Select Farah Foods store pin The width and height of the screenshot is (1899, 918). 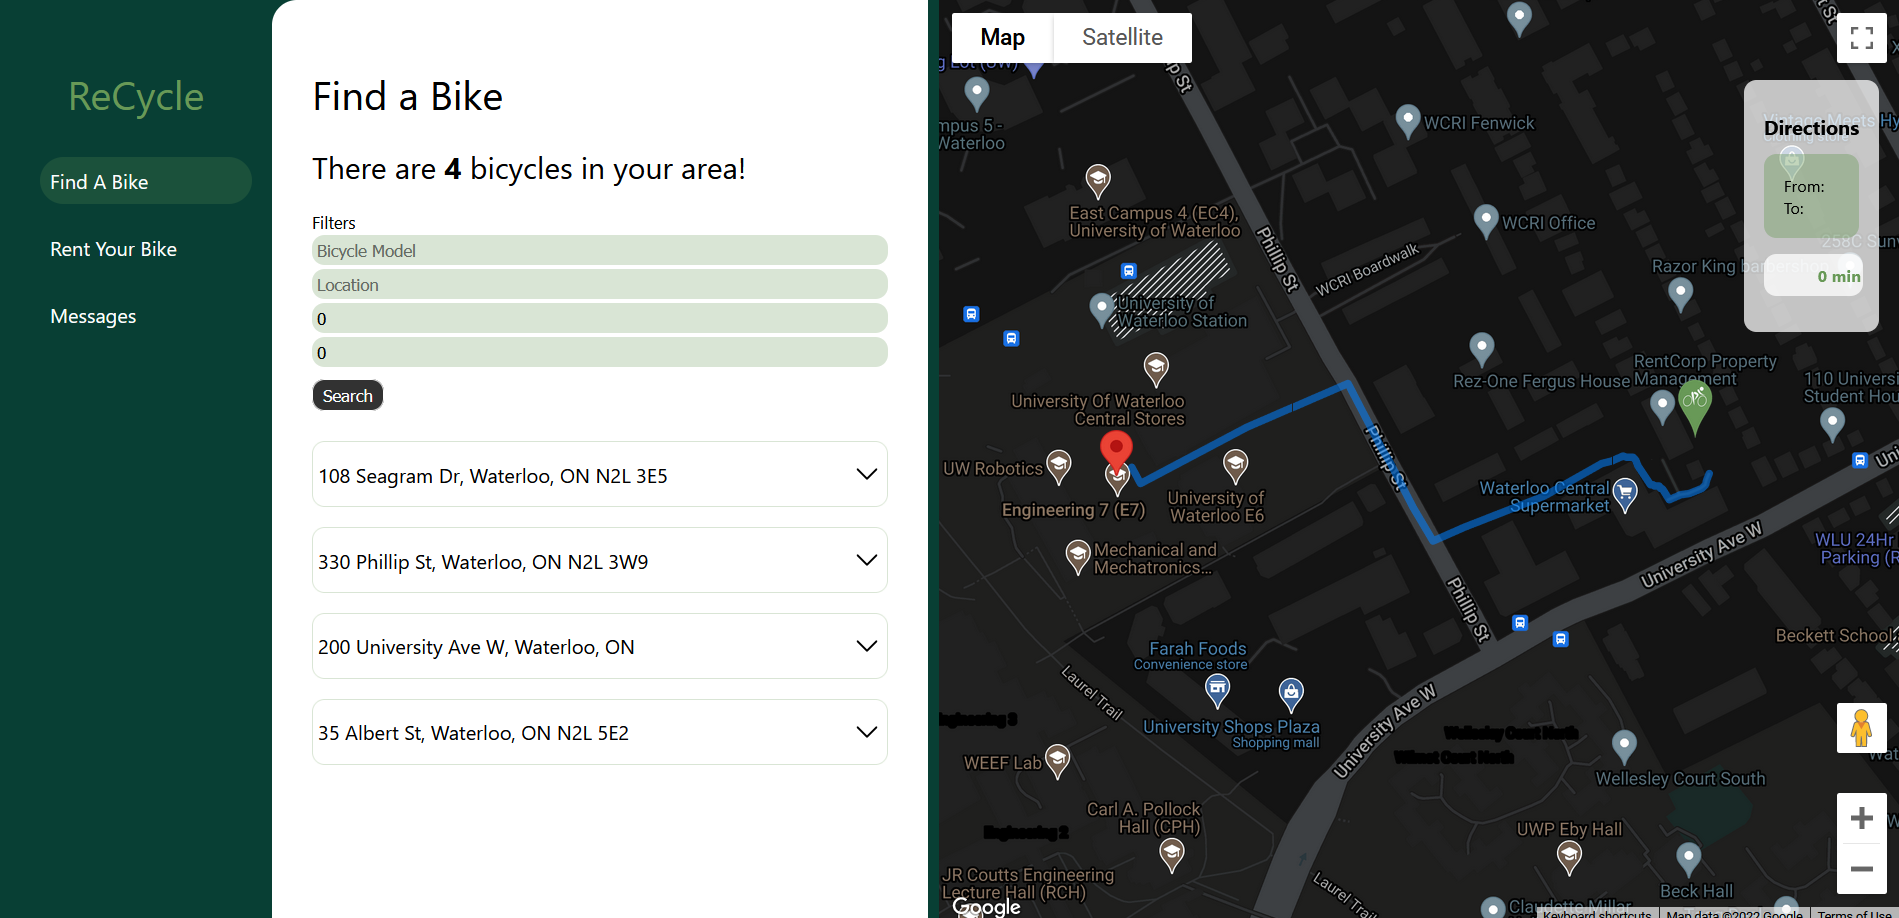(1217, 690)
